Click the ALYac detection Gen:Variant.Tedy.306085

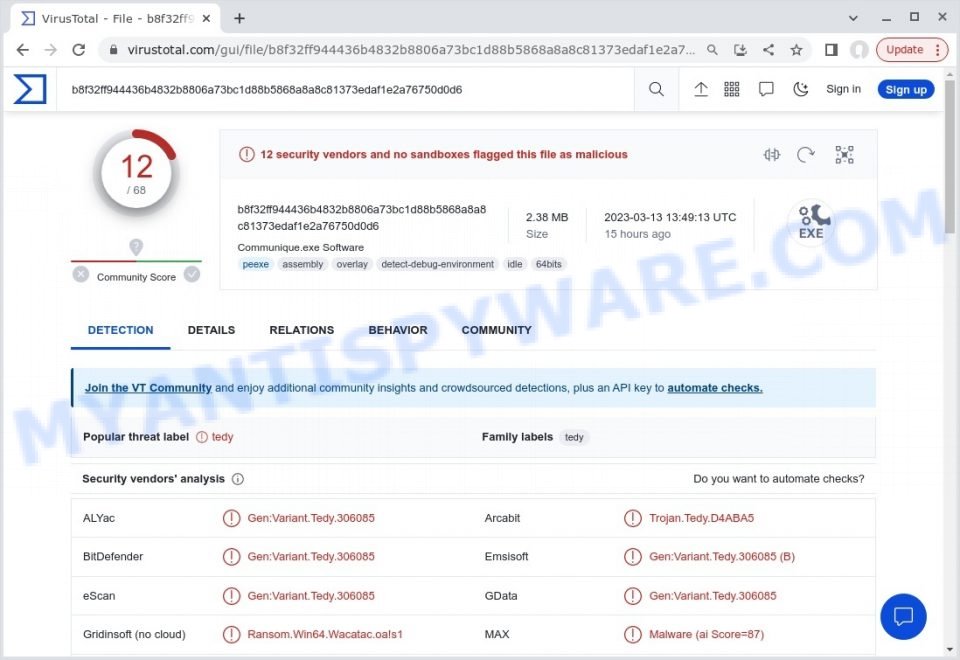[311, 518]
